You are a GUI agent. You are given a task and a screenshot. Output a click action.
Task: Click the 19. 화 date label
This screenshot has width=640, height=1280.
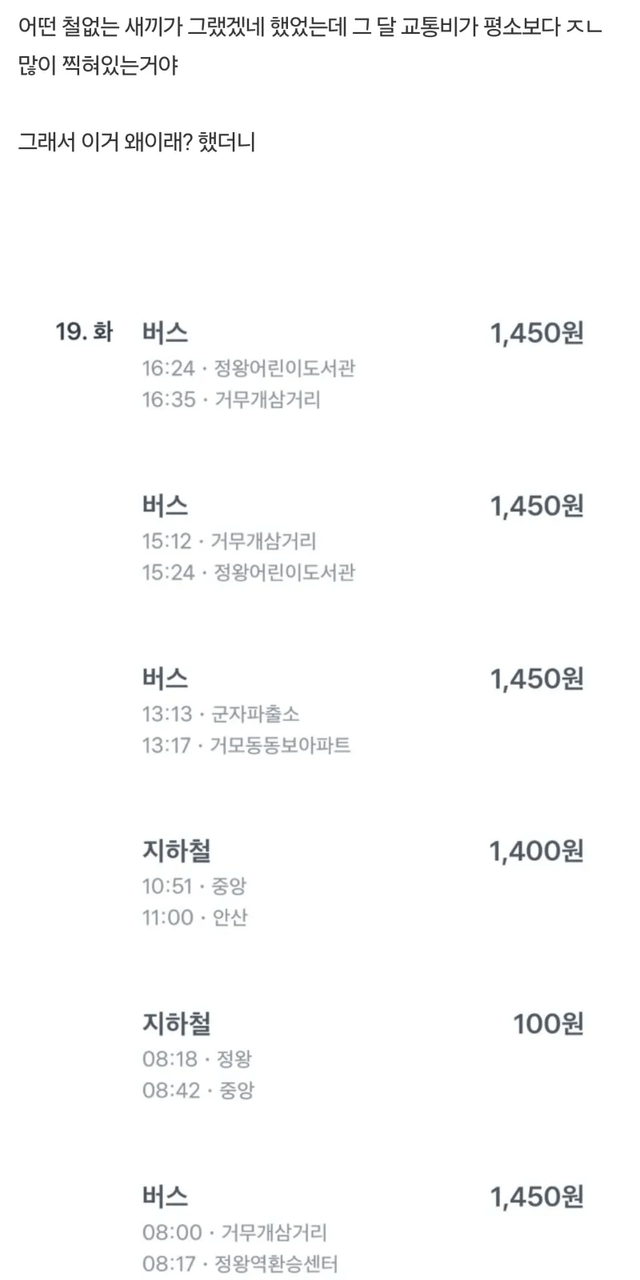(x=84, y=333)
